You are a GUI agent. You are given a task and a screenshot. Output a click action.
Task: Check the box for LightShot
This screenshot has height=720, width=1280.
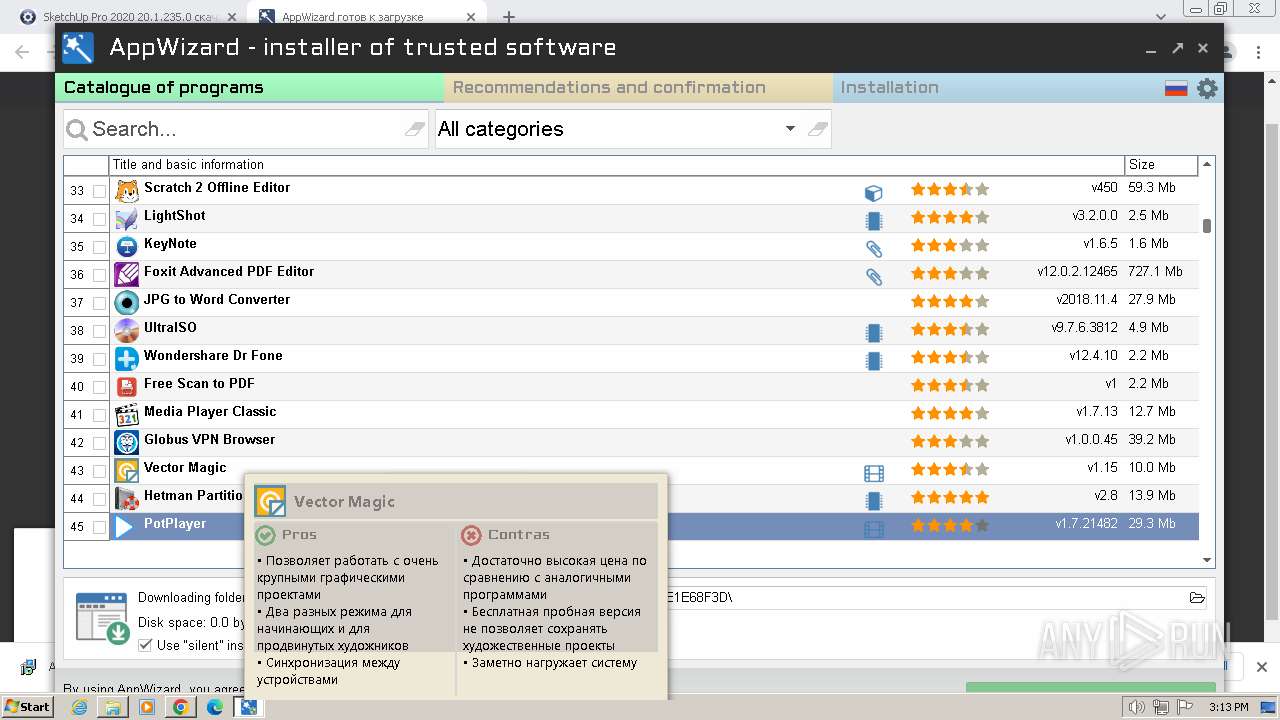[x=99, y=219]
